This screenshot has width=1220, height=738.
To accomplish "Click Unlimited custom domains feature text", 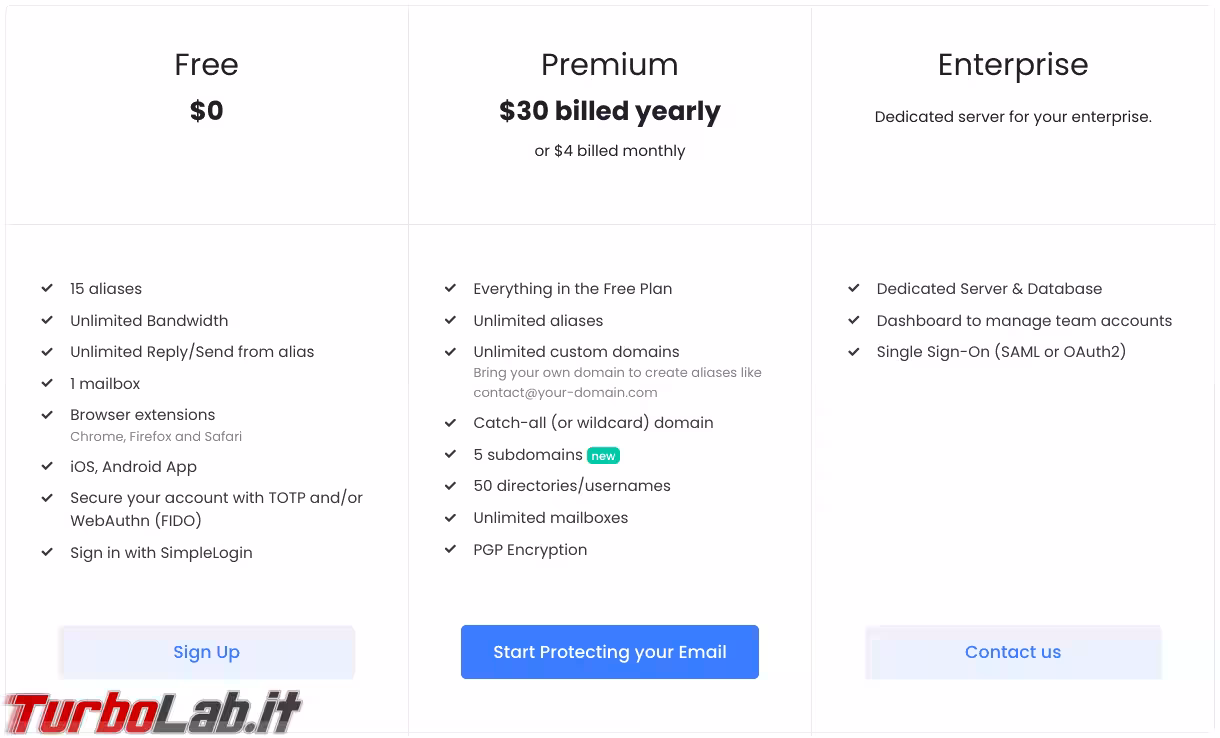I will tap(576, 351).
